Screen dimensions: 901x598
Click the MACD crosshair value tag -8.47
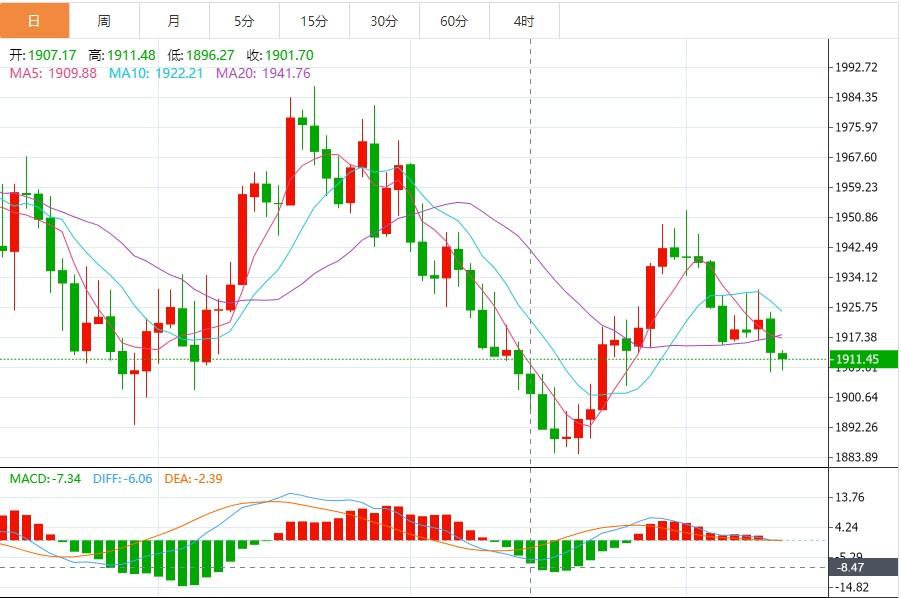click(864, 567)
